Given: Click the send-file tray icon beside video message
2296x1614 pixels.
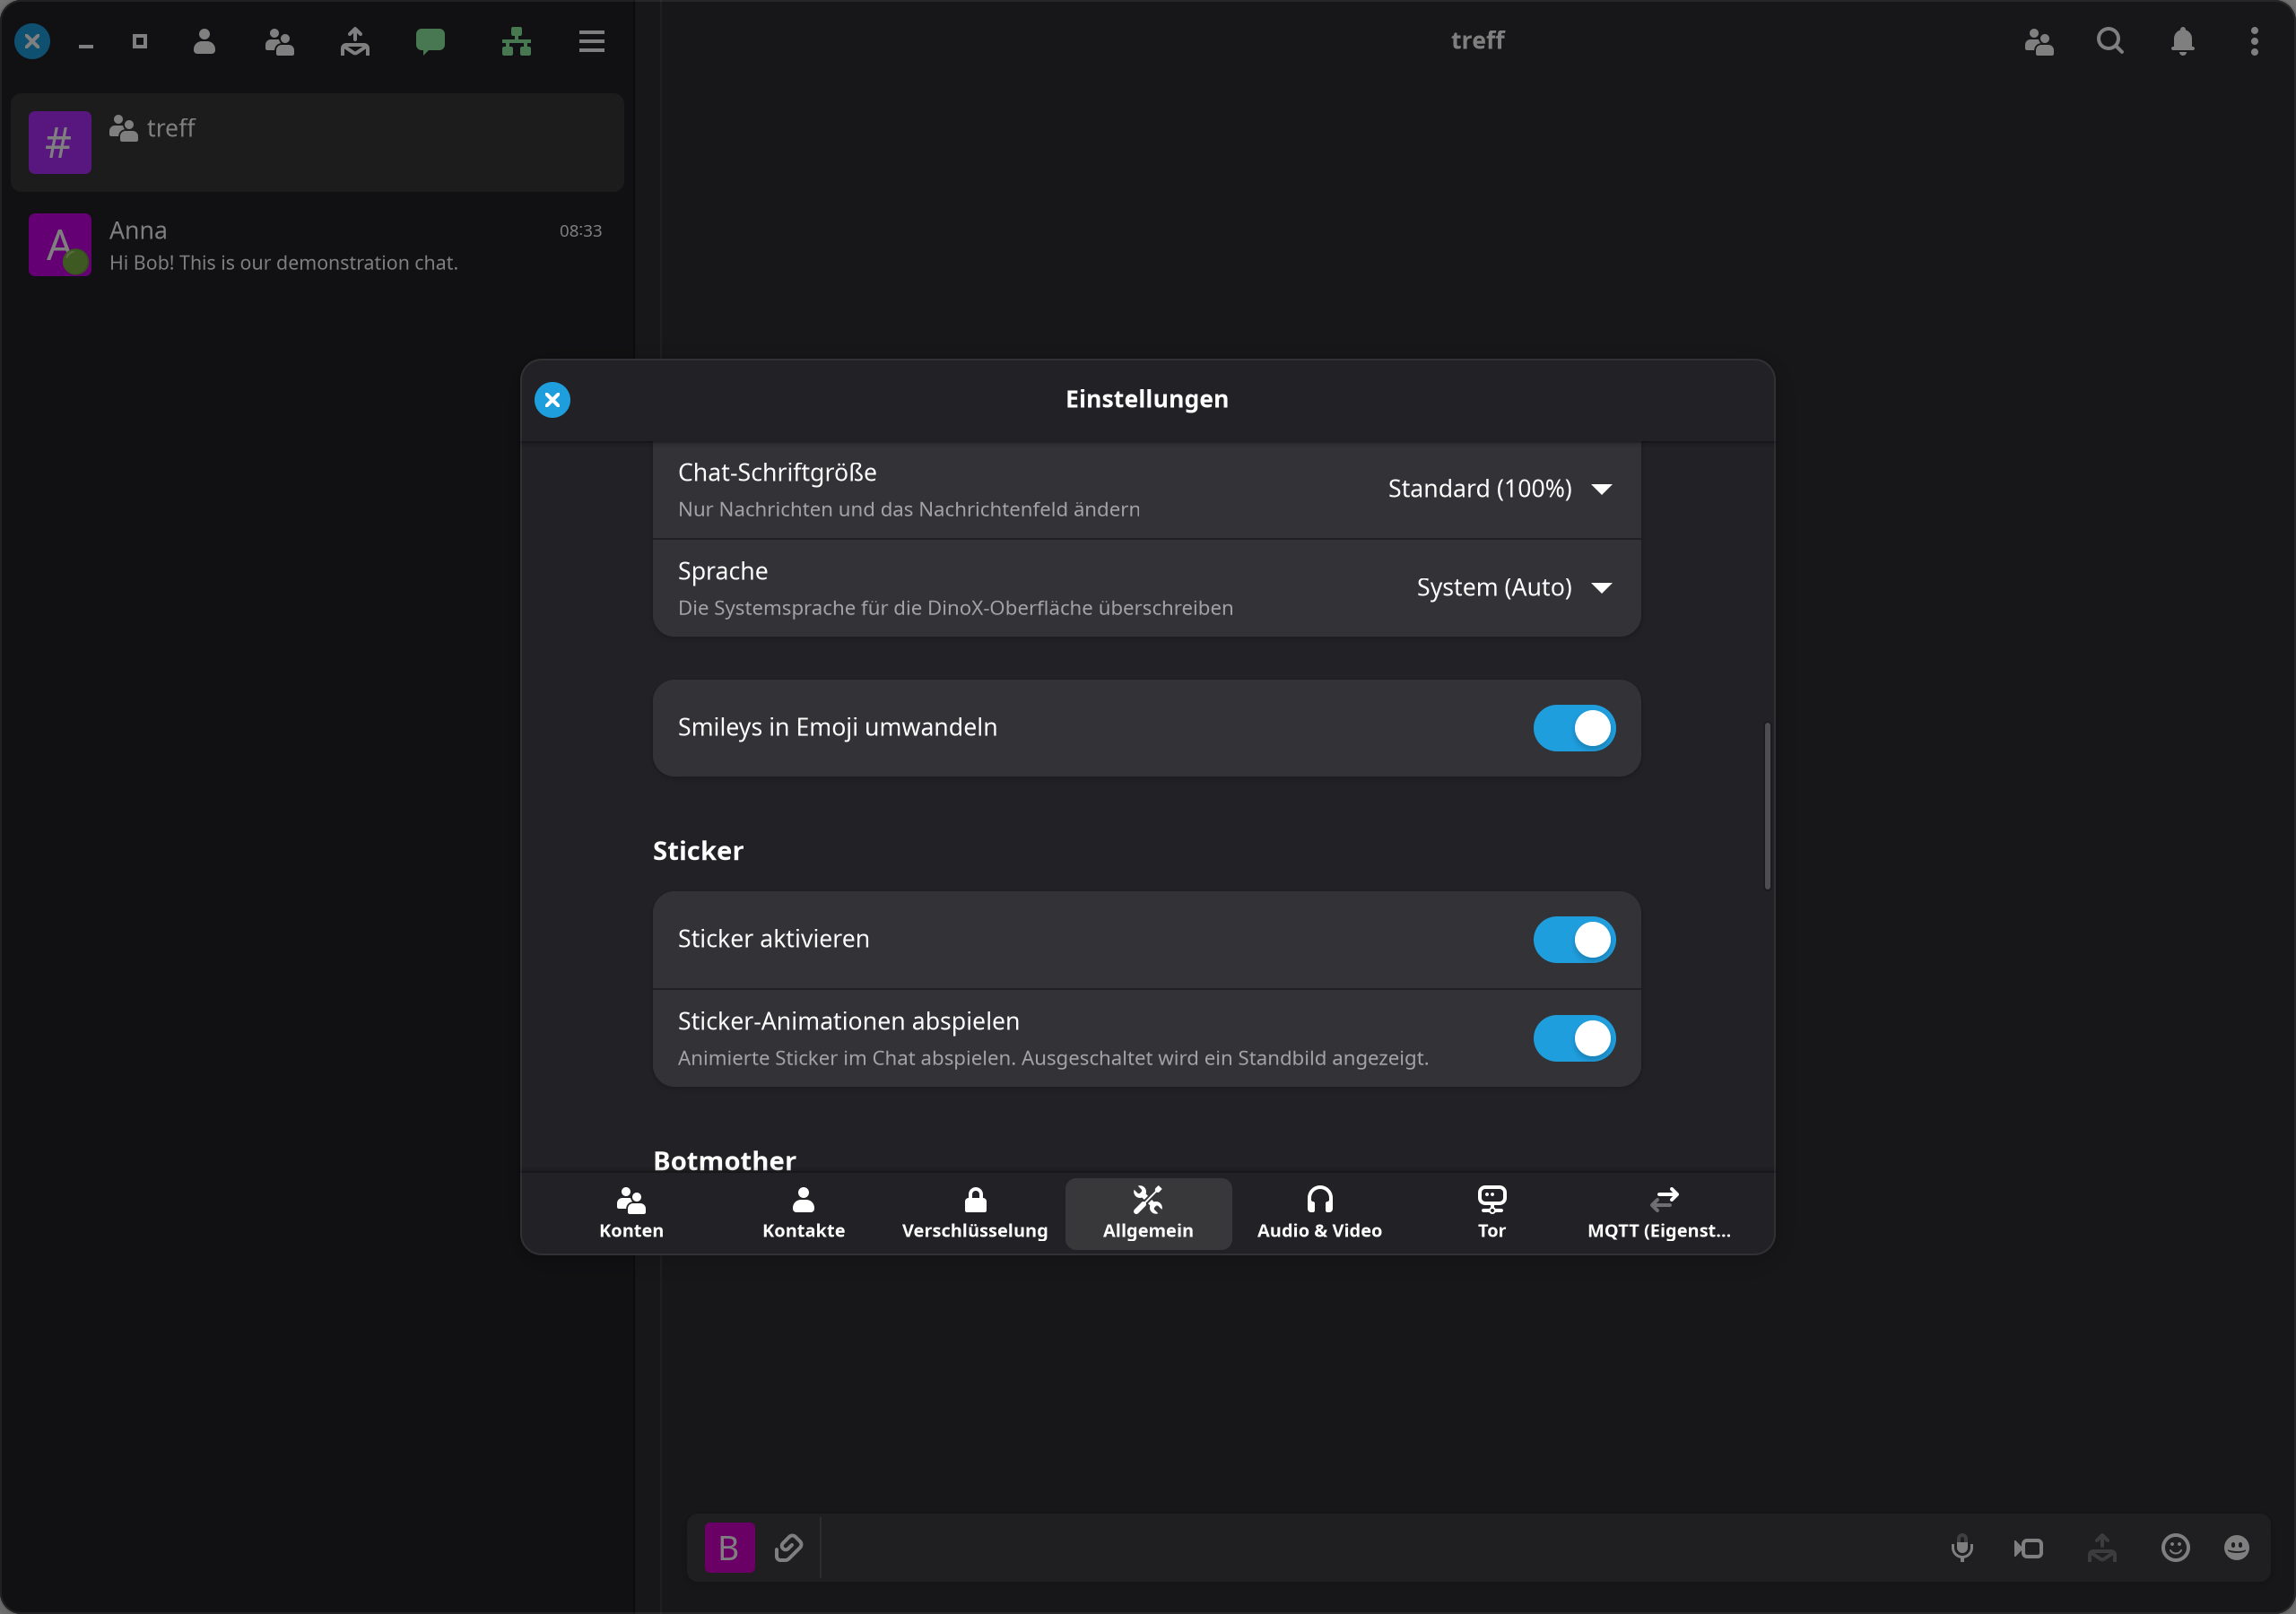Looking at the screenshot, I should pyautogui.click(x=2102, y=1548).
